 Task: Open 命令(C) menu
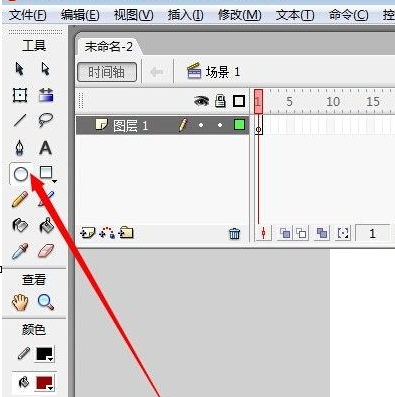click(349, 15)
